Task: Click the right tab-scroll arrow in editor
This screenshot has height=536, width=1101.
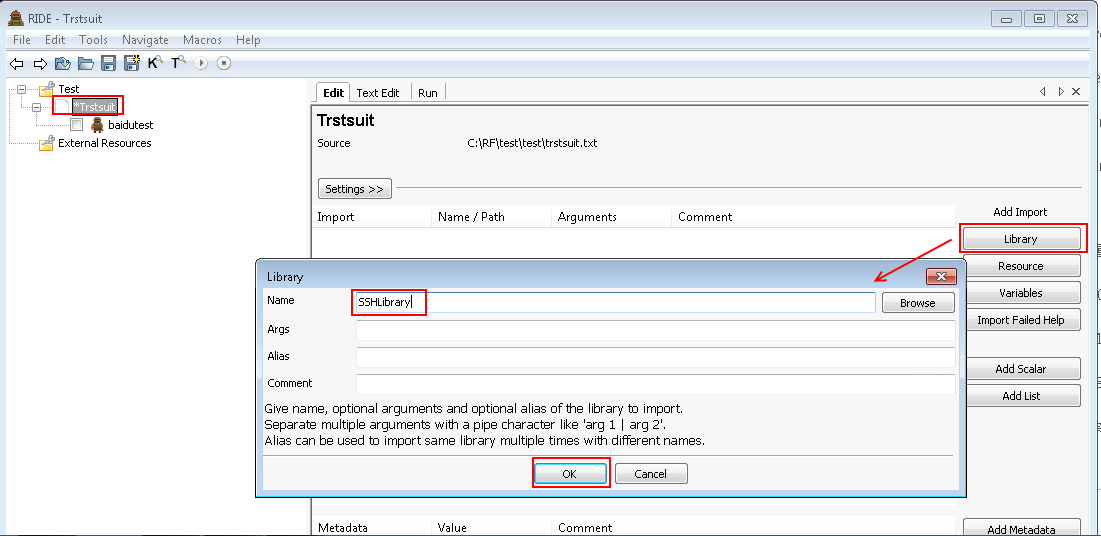Action: [x=1061, y=92]
